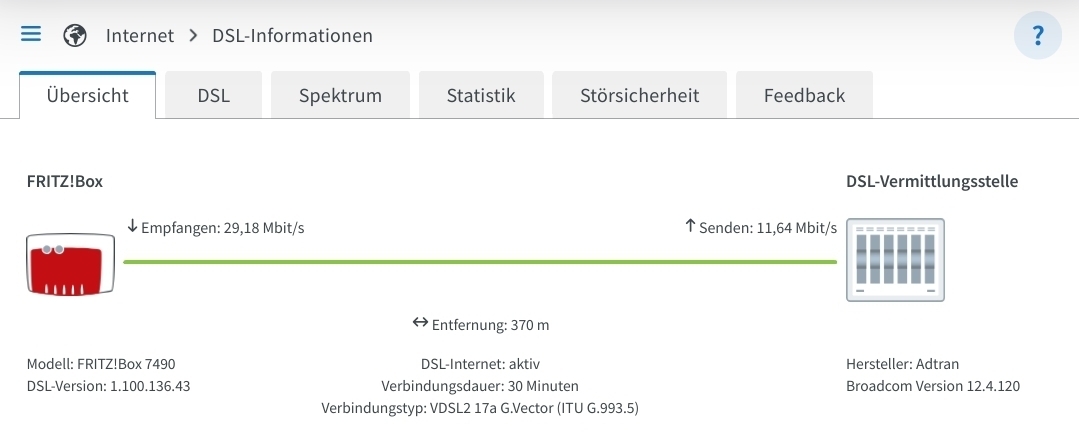Viewport: 1079px width, 446px height.
Task: Open the DSL tab
Action: tap(213, 95)
